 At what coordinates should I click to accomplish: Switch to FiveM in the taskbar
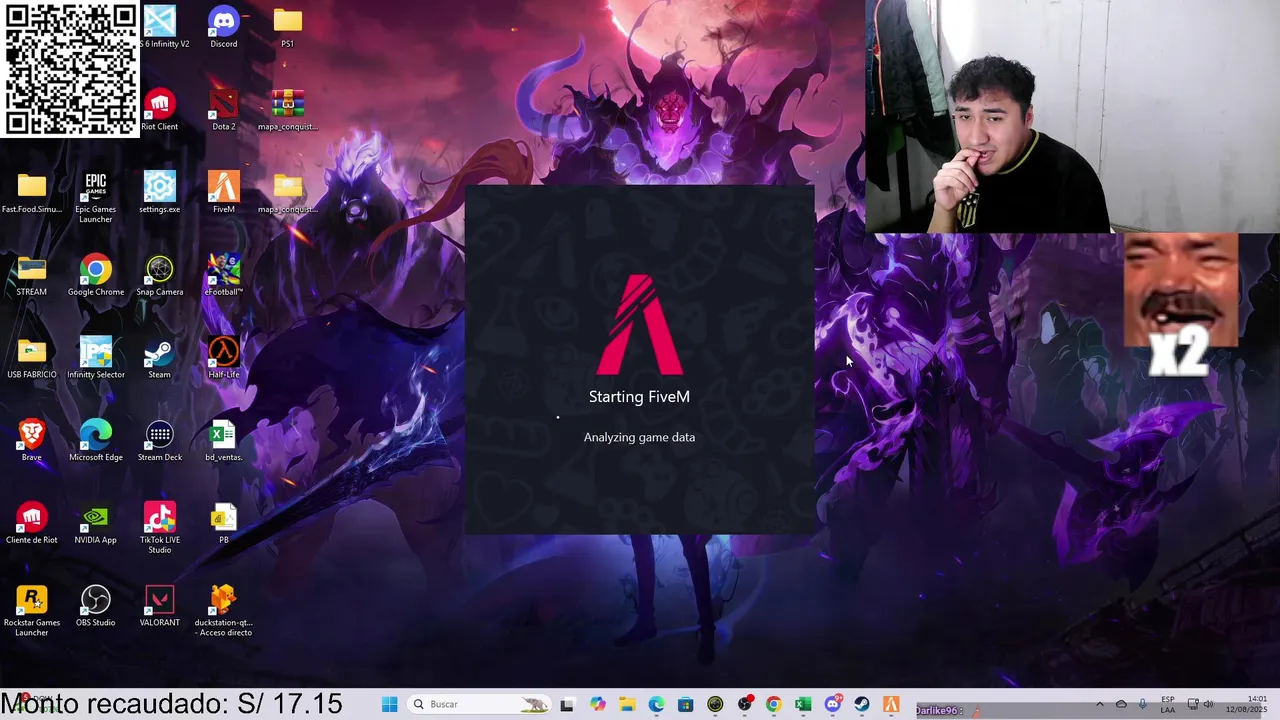pos(891,704)
